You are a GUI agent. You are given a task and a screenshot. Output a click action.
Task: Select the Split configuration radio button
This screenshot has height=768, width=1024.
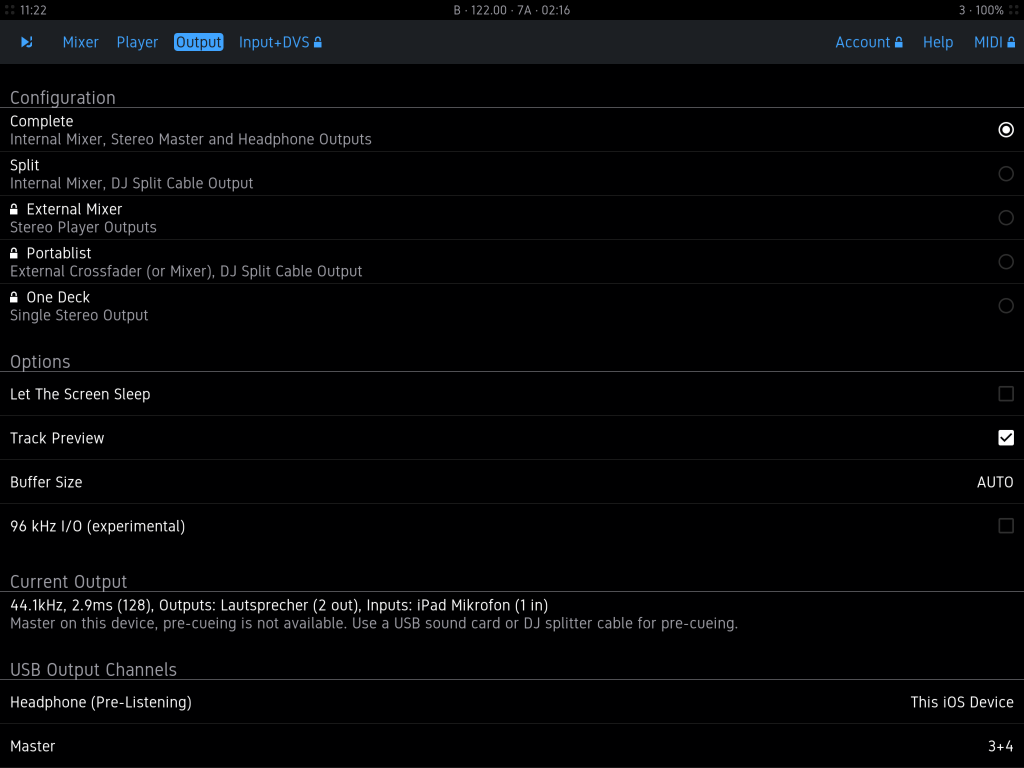click(x=1005, y=174)
